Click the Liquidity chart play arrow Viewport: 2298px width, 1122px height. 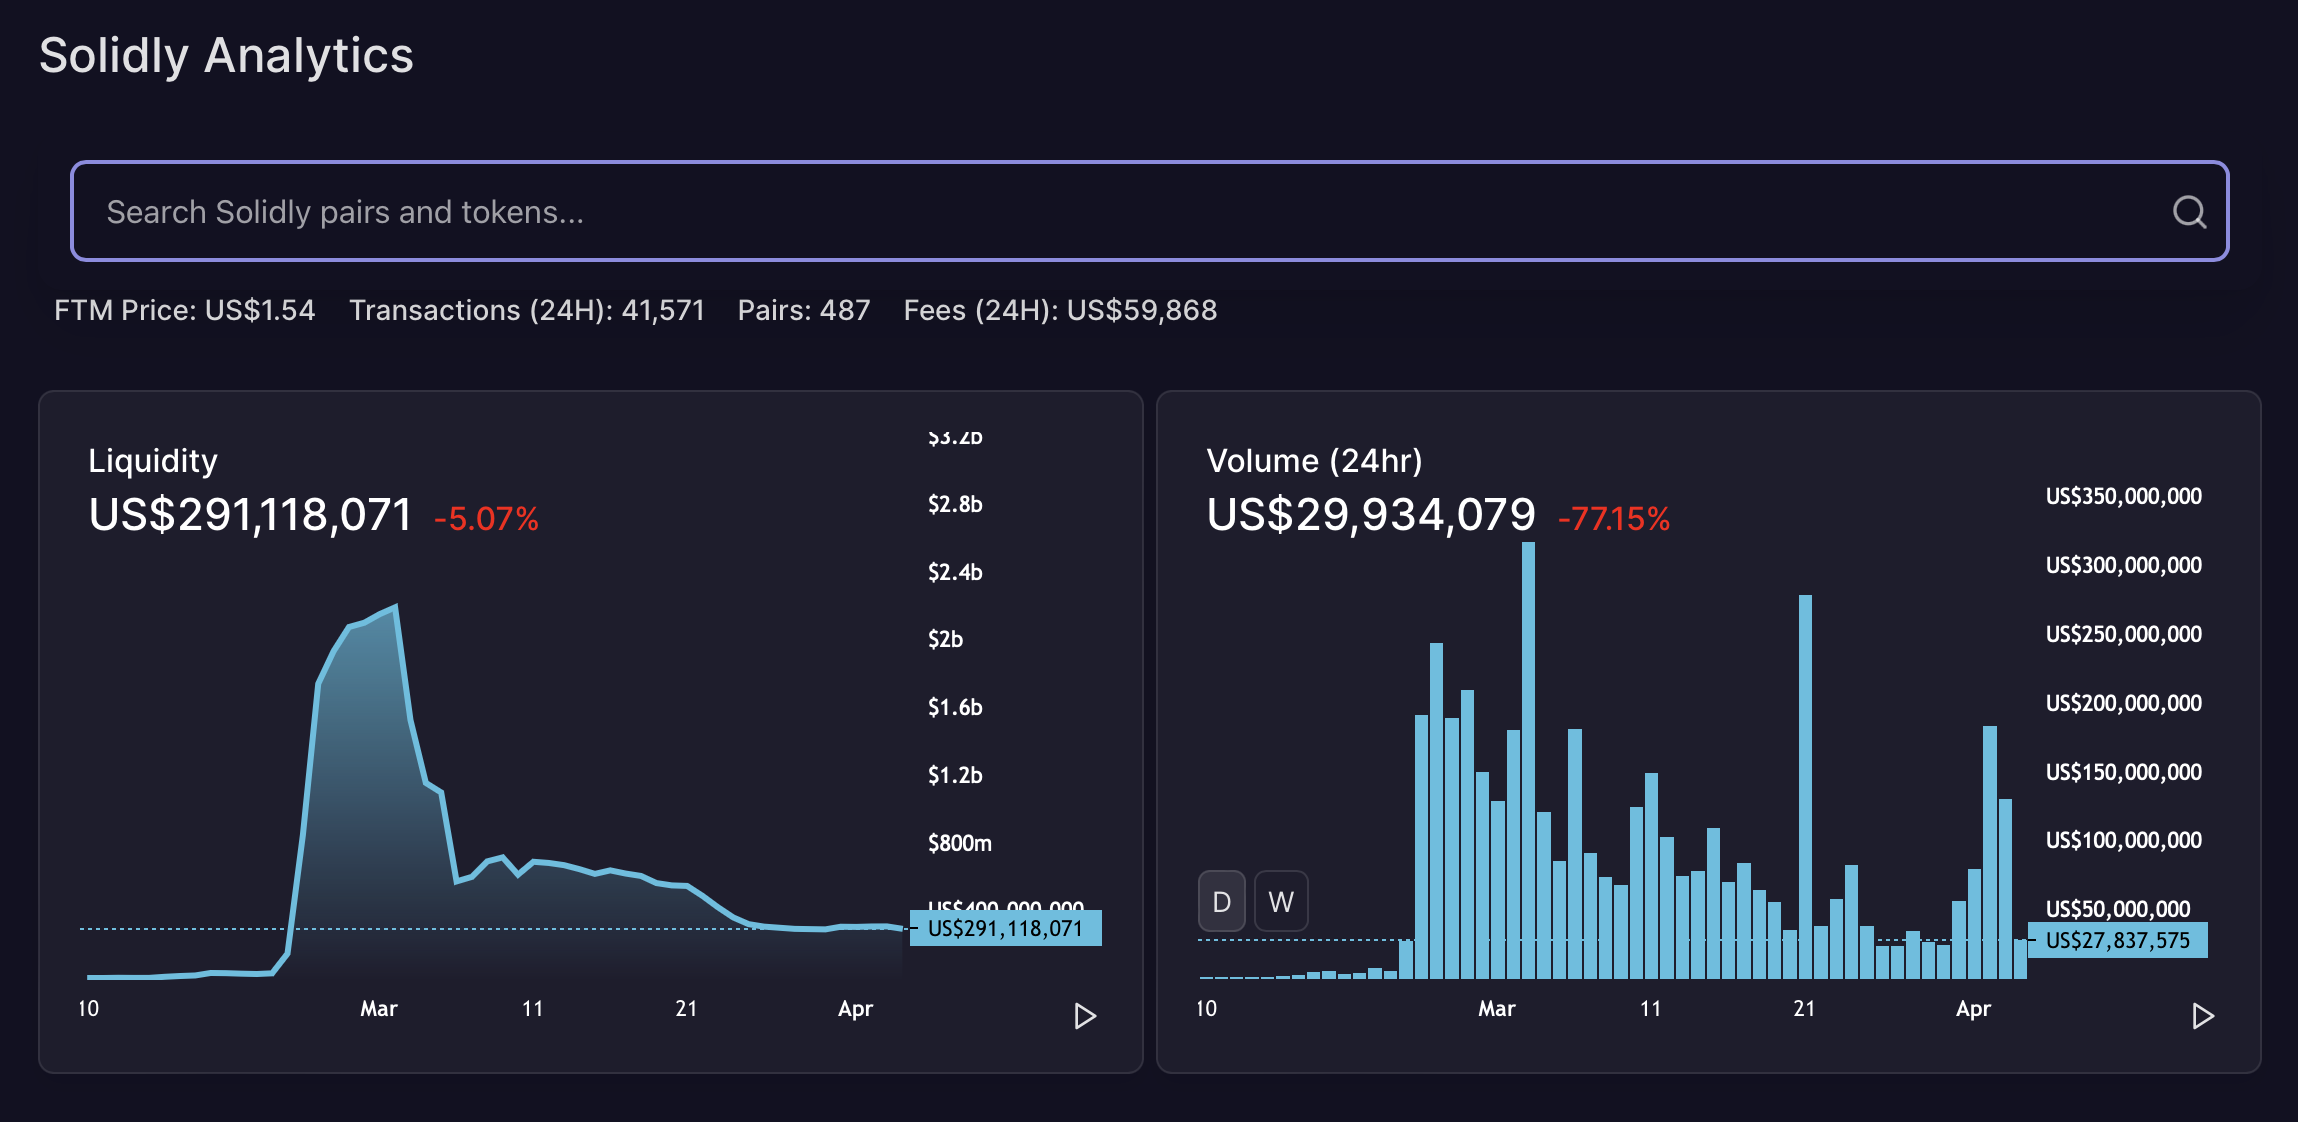[x=1085, y=1016]
